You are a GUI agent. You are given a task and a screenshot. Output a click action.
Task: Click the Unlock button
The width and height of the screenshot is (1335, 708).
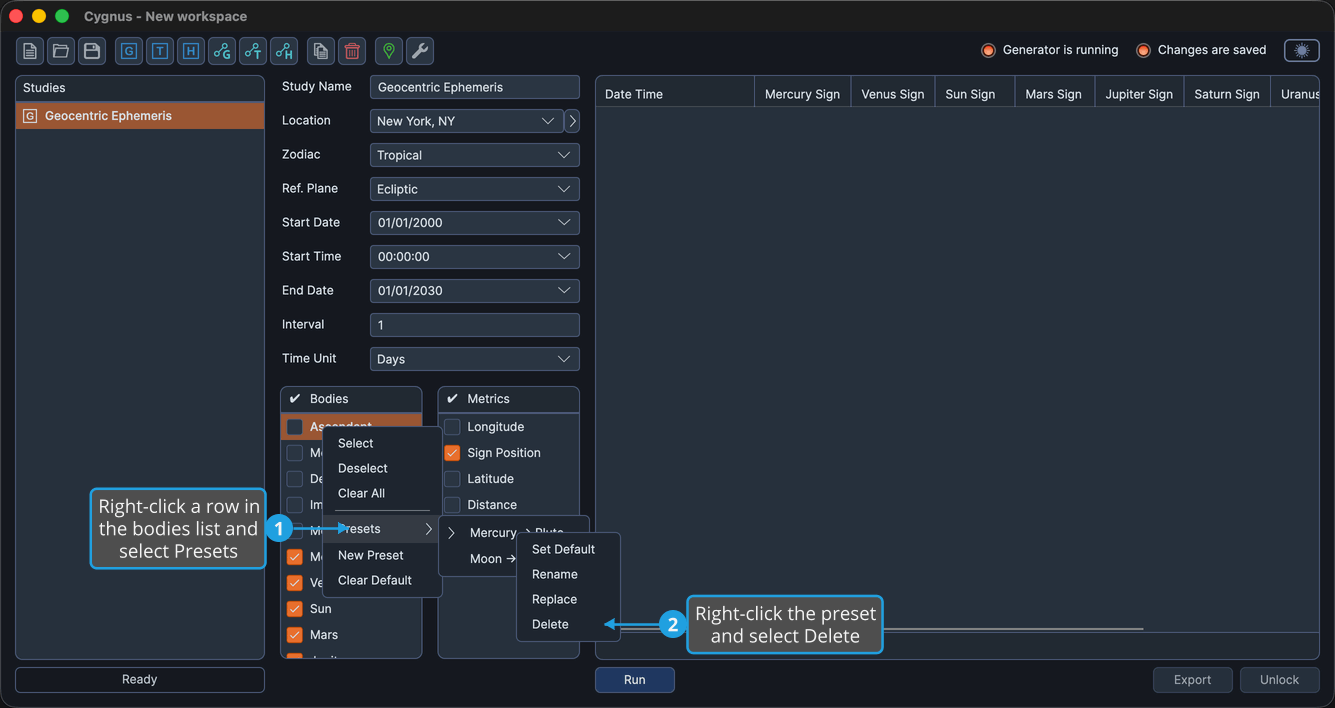click(1280, 680)
